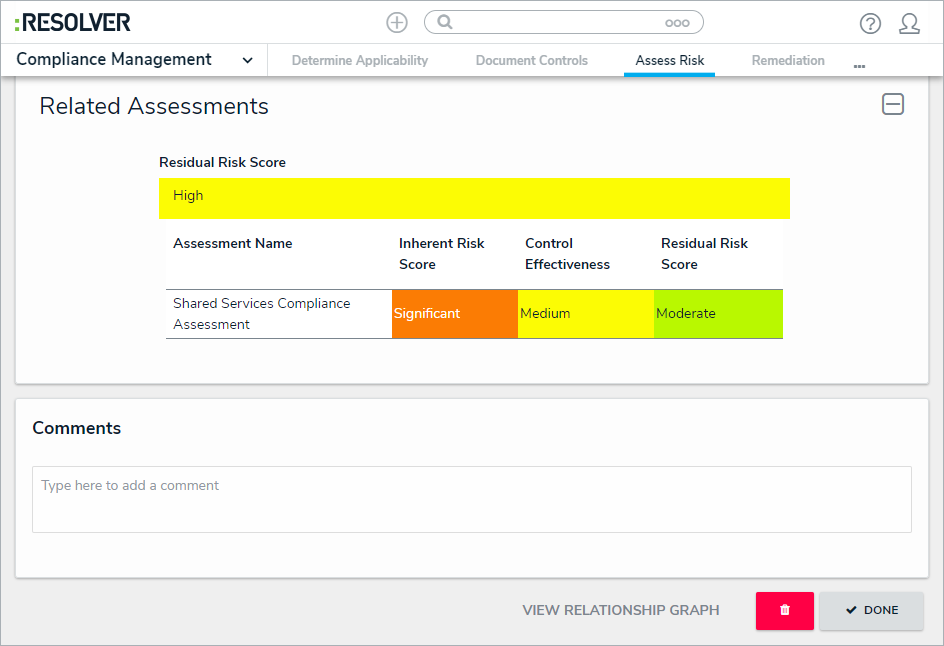Select the Assess Risk tab
This screenshot has width=944, height=646.
click(670, 61)
